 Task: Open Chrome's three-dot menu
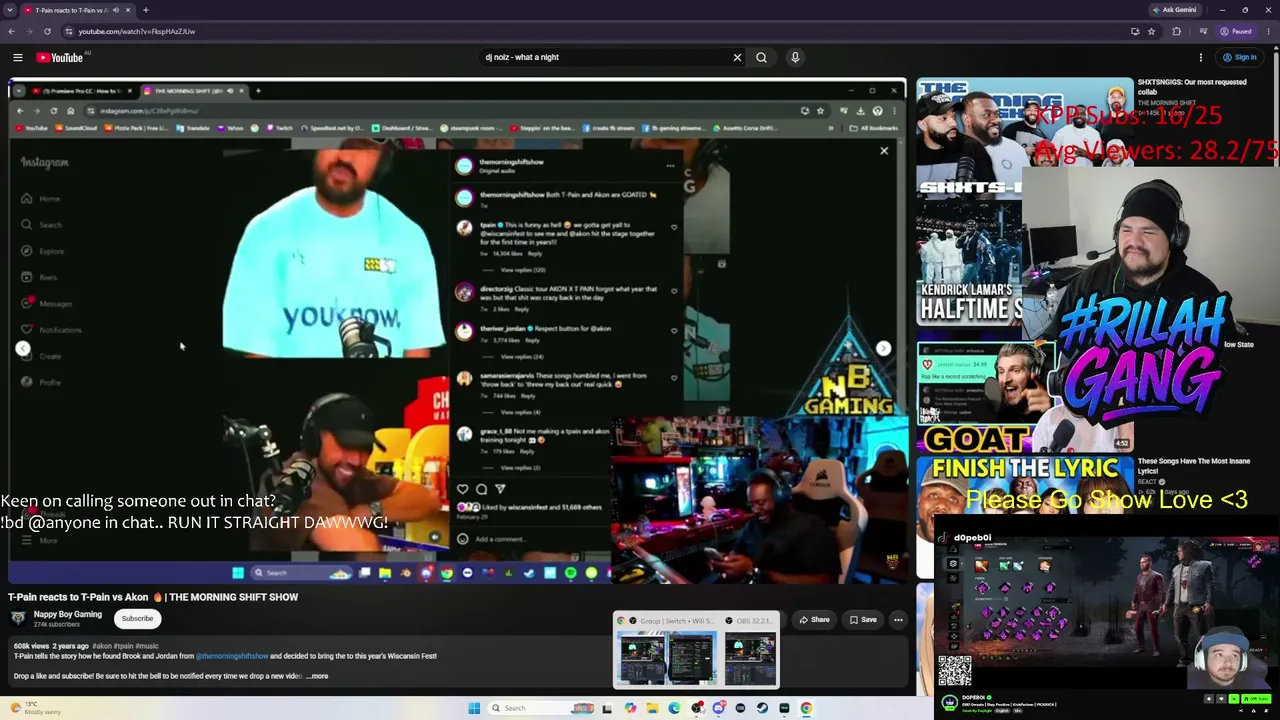1267,31
